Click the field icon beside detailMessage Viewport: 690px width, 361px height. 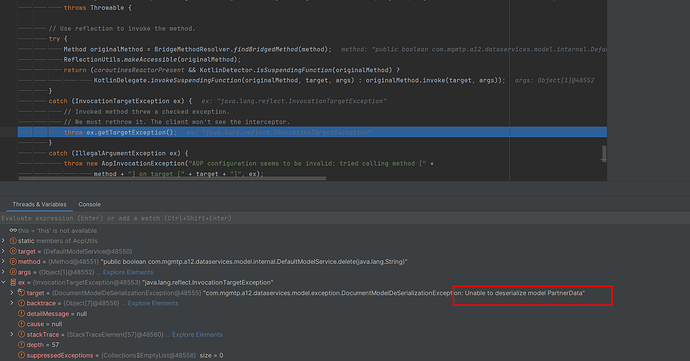(x=21, y=313)
